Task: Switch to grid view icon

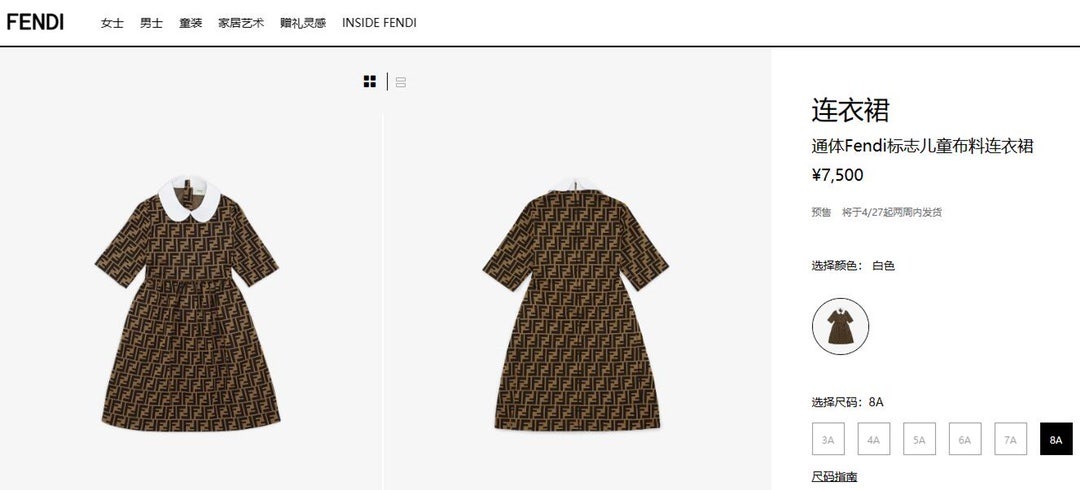Action: tap(370, 82)
